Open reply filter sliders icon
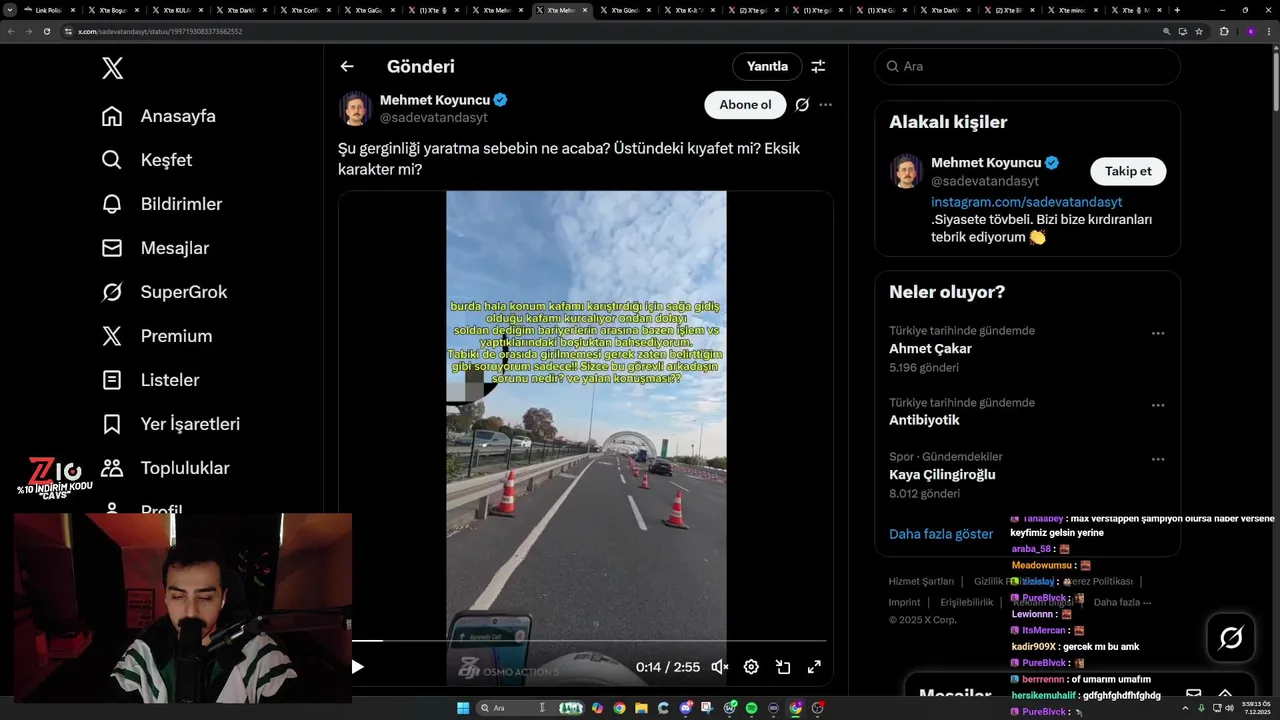This screenshot has width=1280, height=720. (x=818, y=67)
